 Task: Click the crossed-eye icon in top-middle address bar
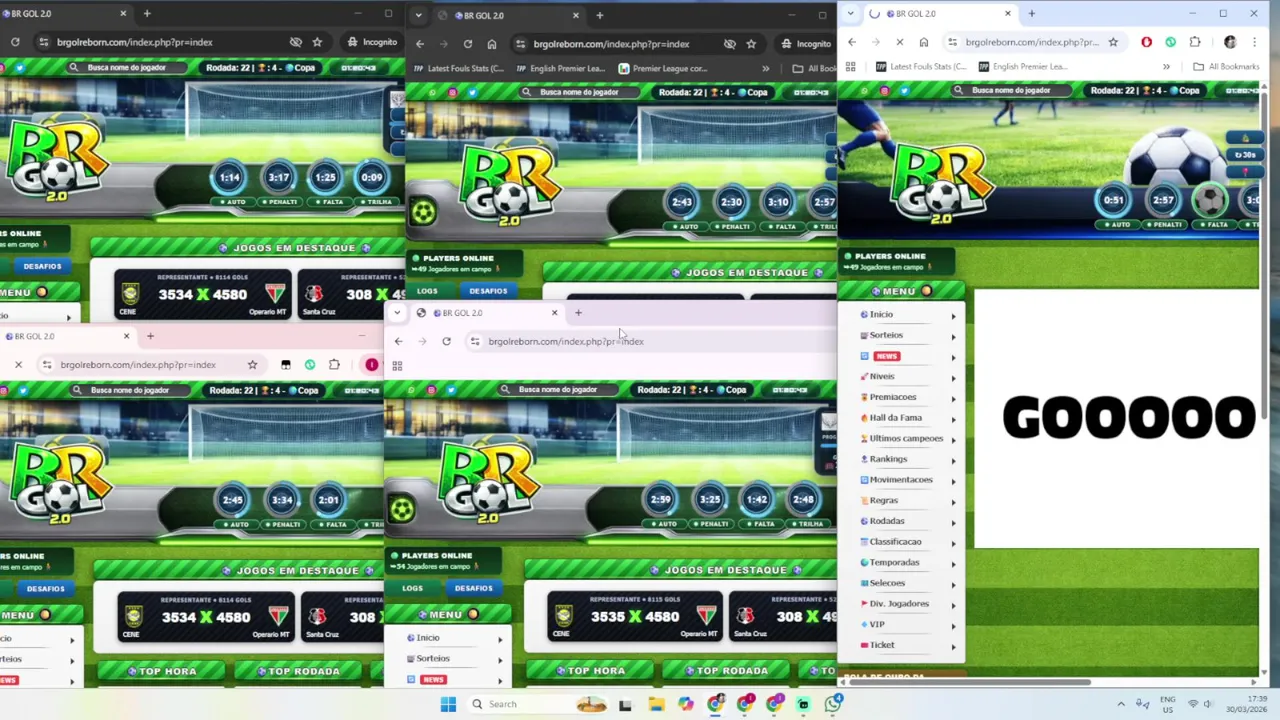(729, 44)
